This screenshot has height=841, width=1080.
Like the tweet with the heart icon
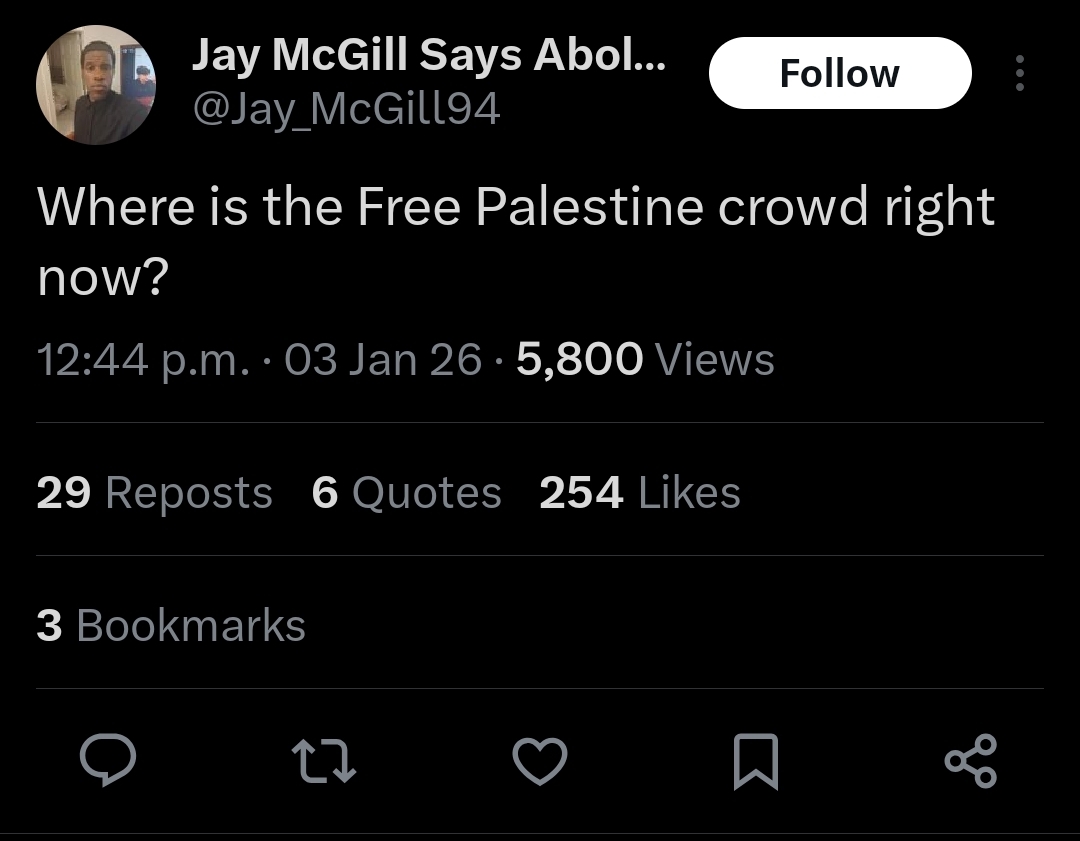pos(540,760)
